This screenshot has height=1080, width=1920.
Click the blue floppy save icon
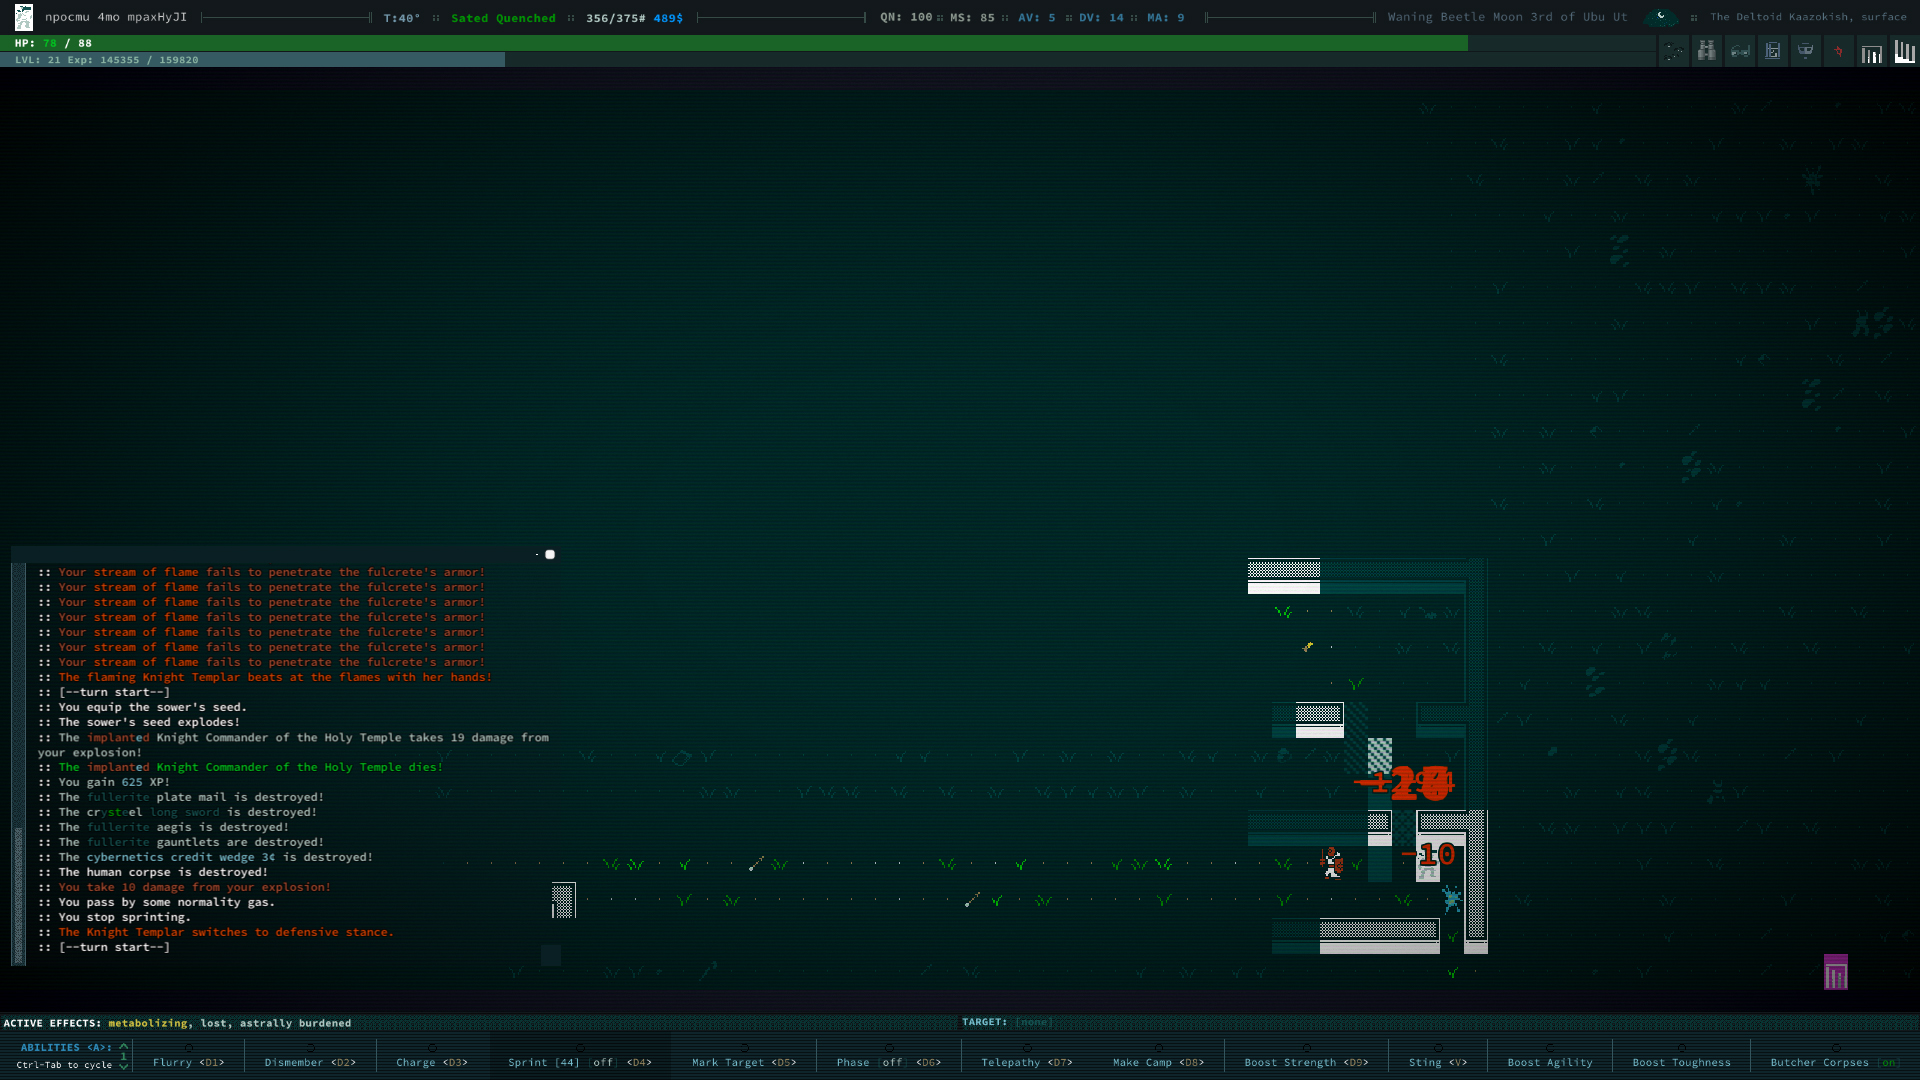coord(1773,51)
